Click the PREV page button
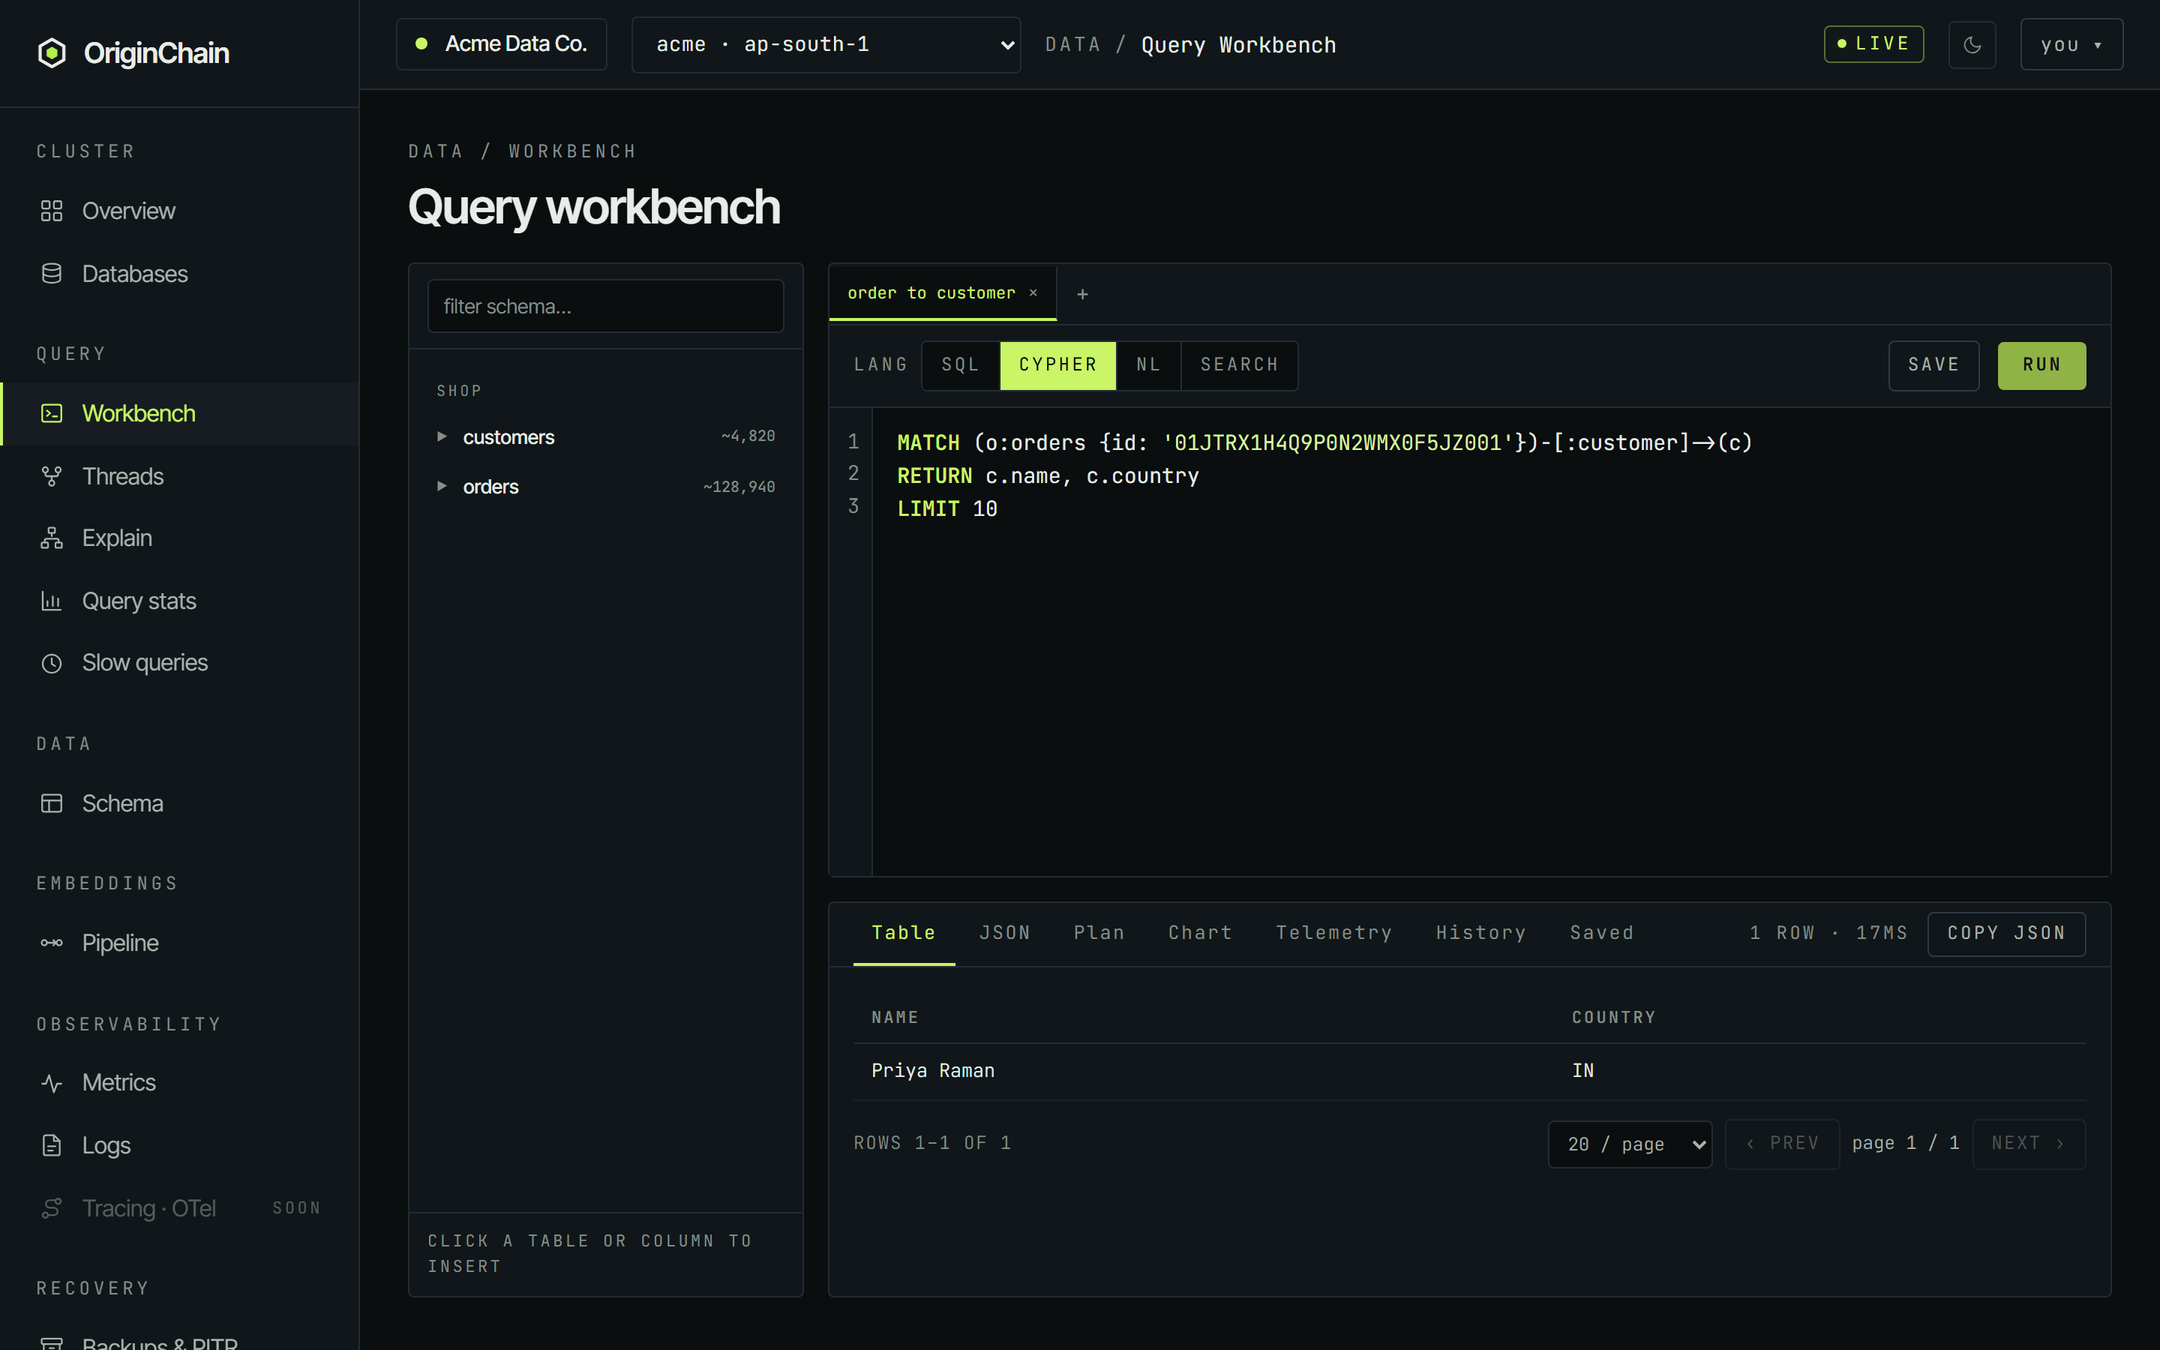The height and width of the screenshot is (1350, 2160). tap(1782, 1144)
